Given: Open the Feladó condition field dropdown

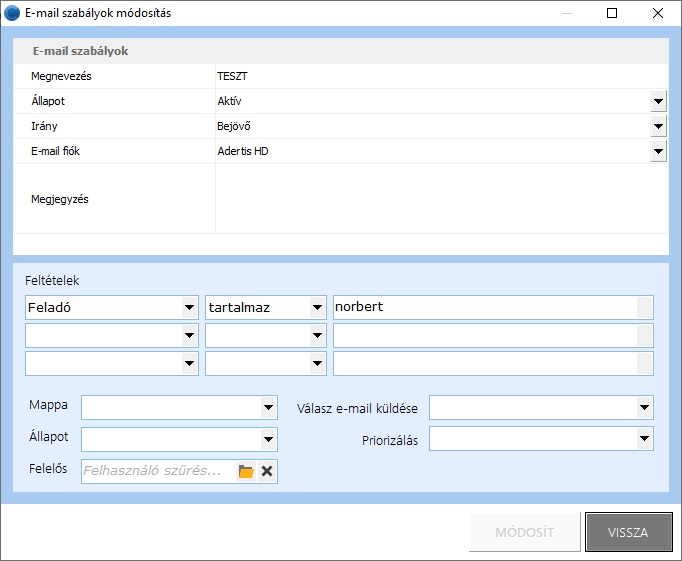Looking at the screenshot, I should click(190, 308).
